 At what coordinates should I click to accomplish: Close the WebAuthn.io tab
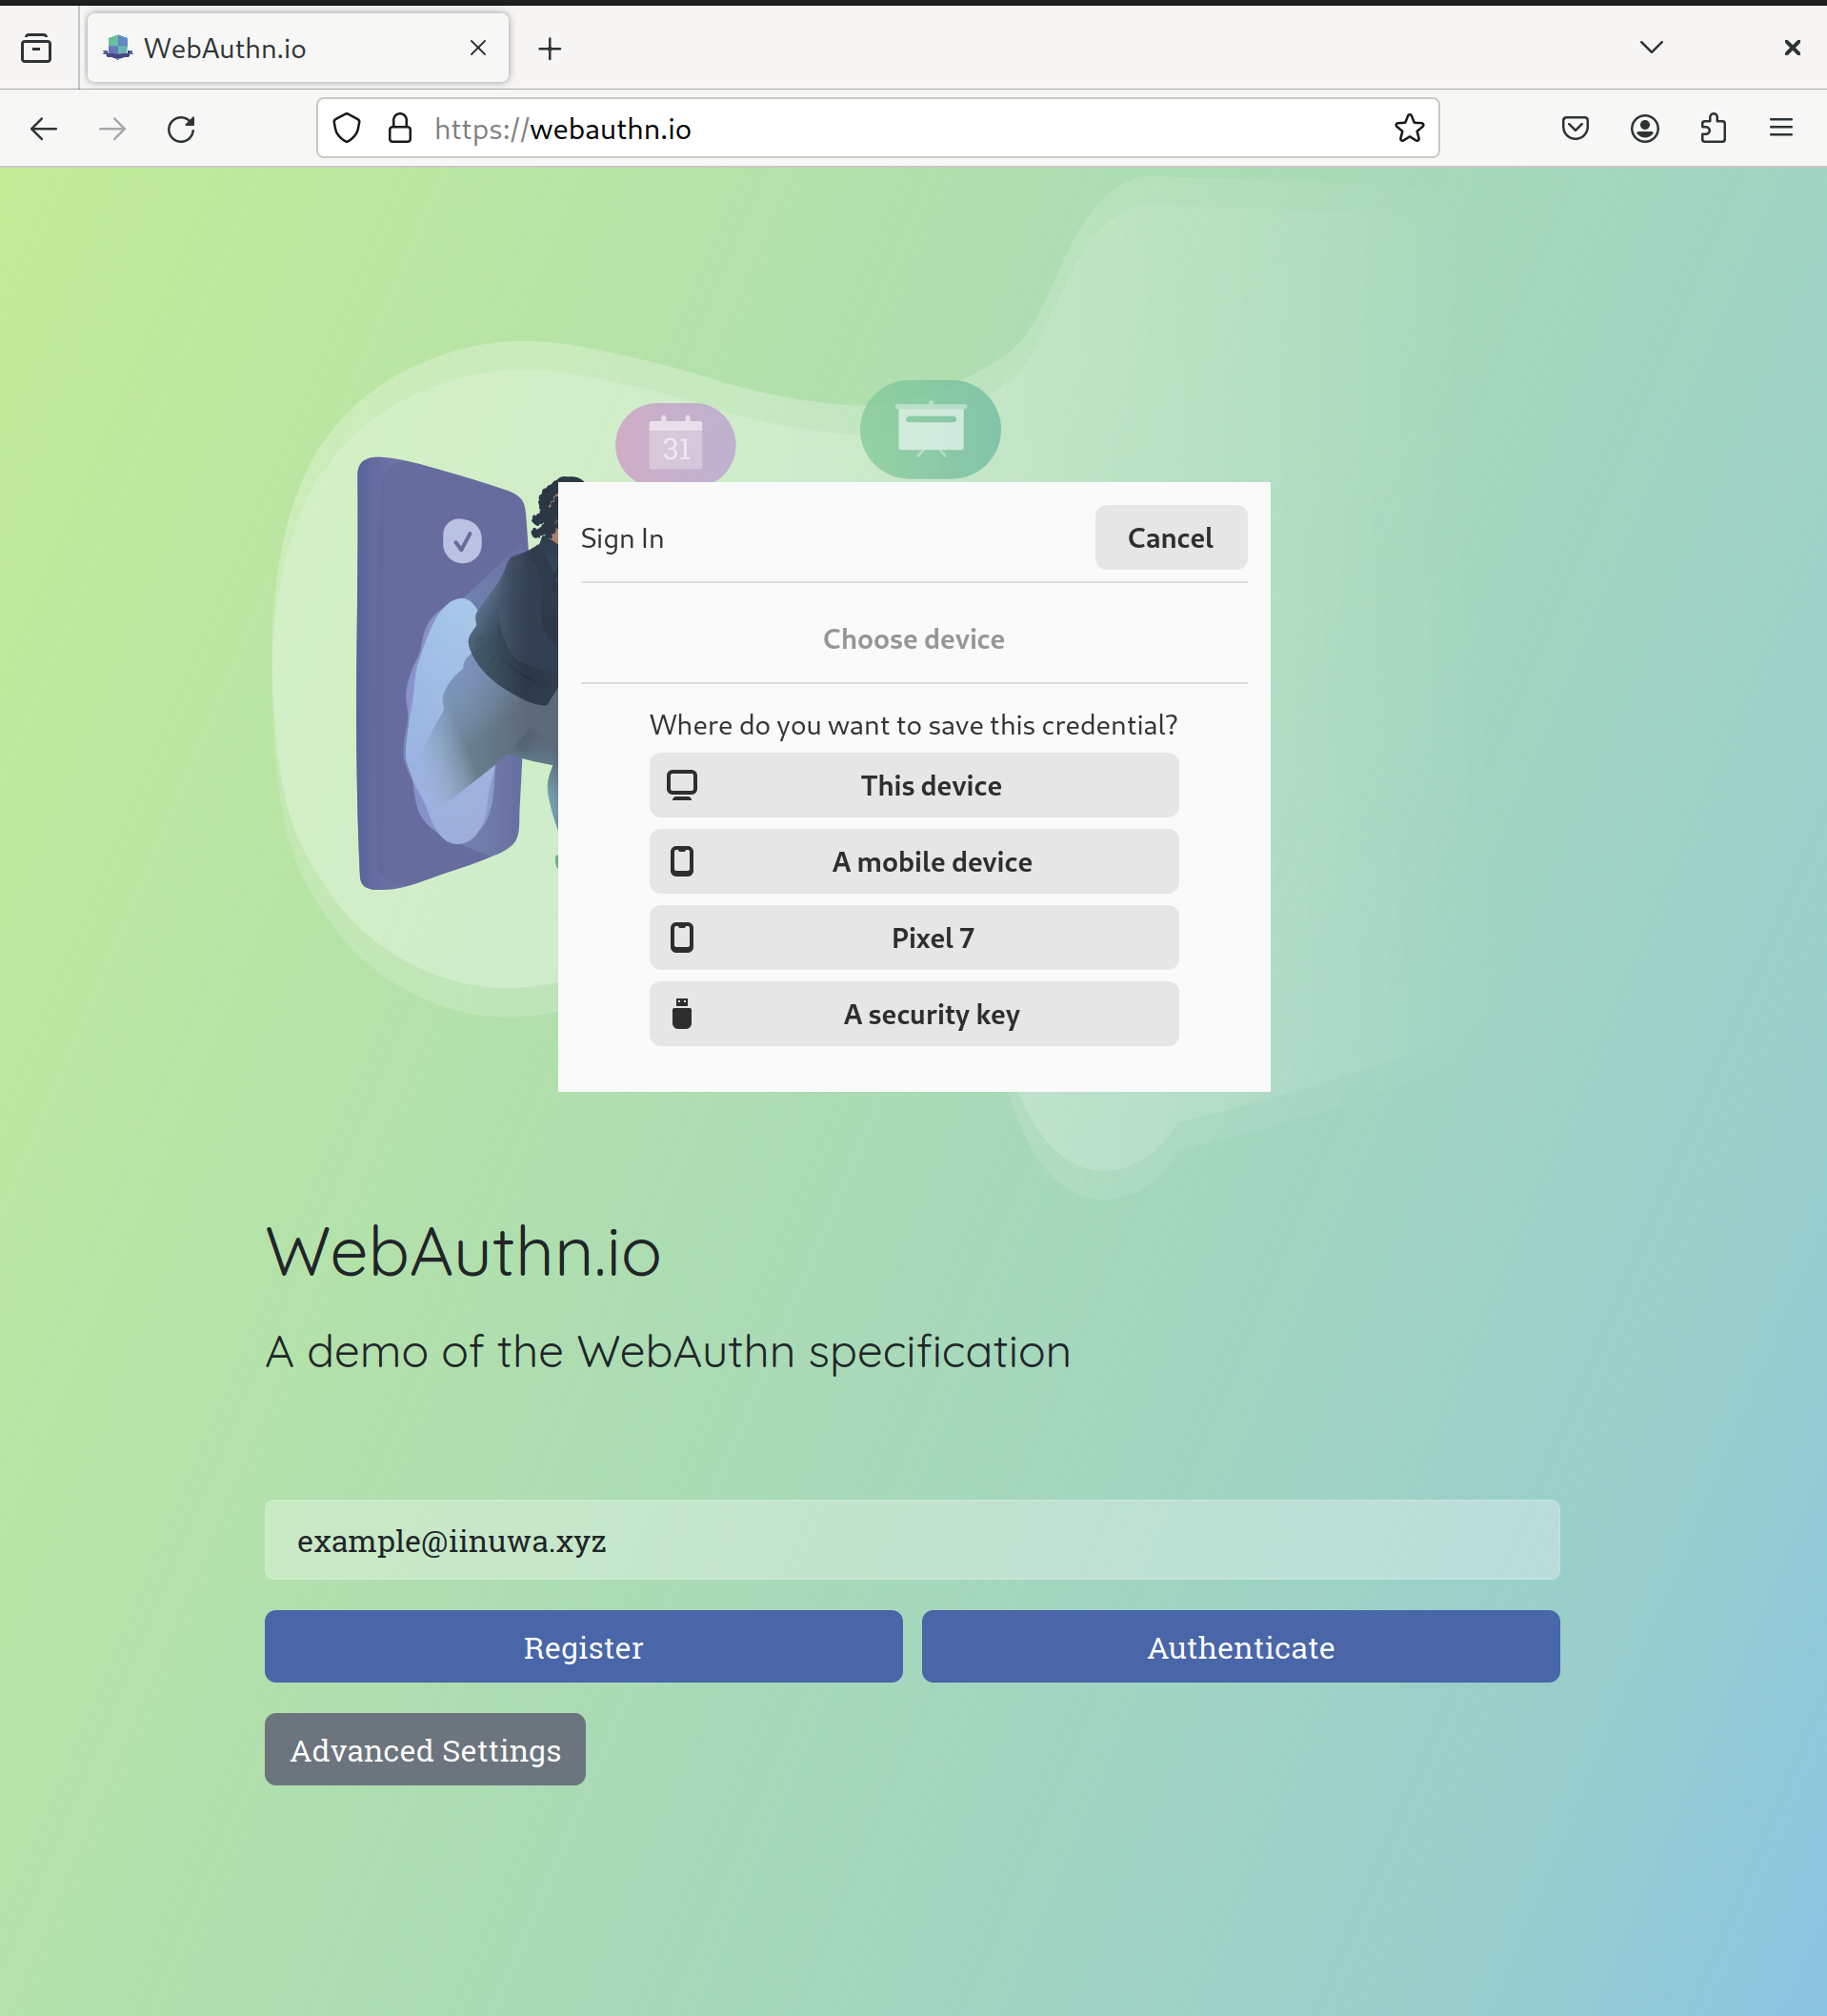click(478, 48)
